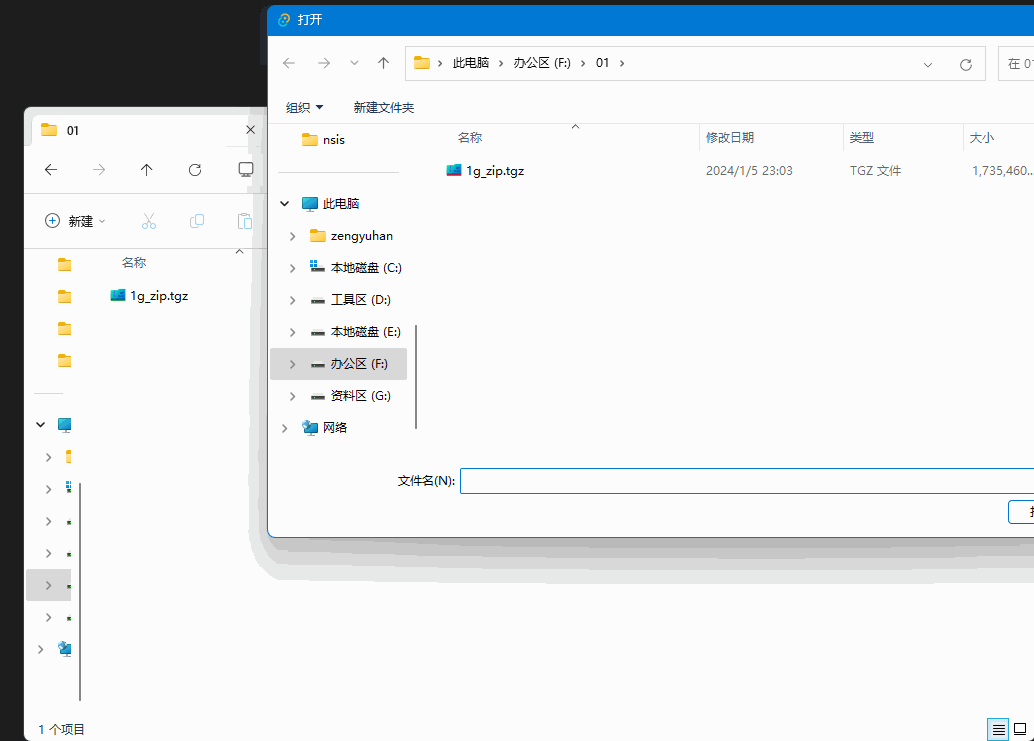The image size is (1034, 741).
Task: Switch Explorer to large icons view
Action: [1020, 729]
